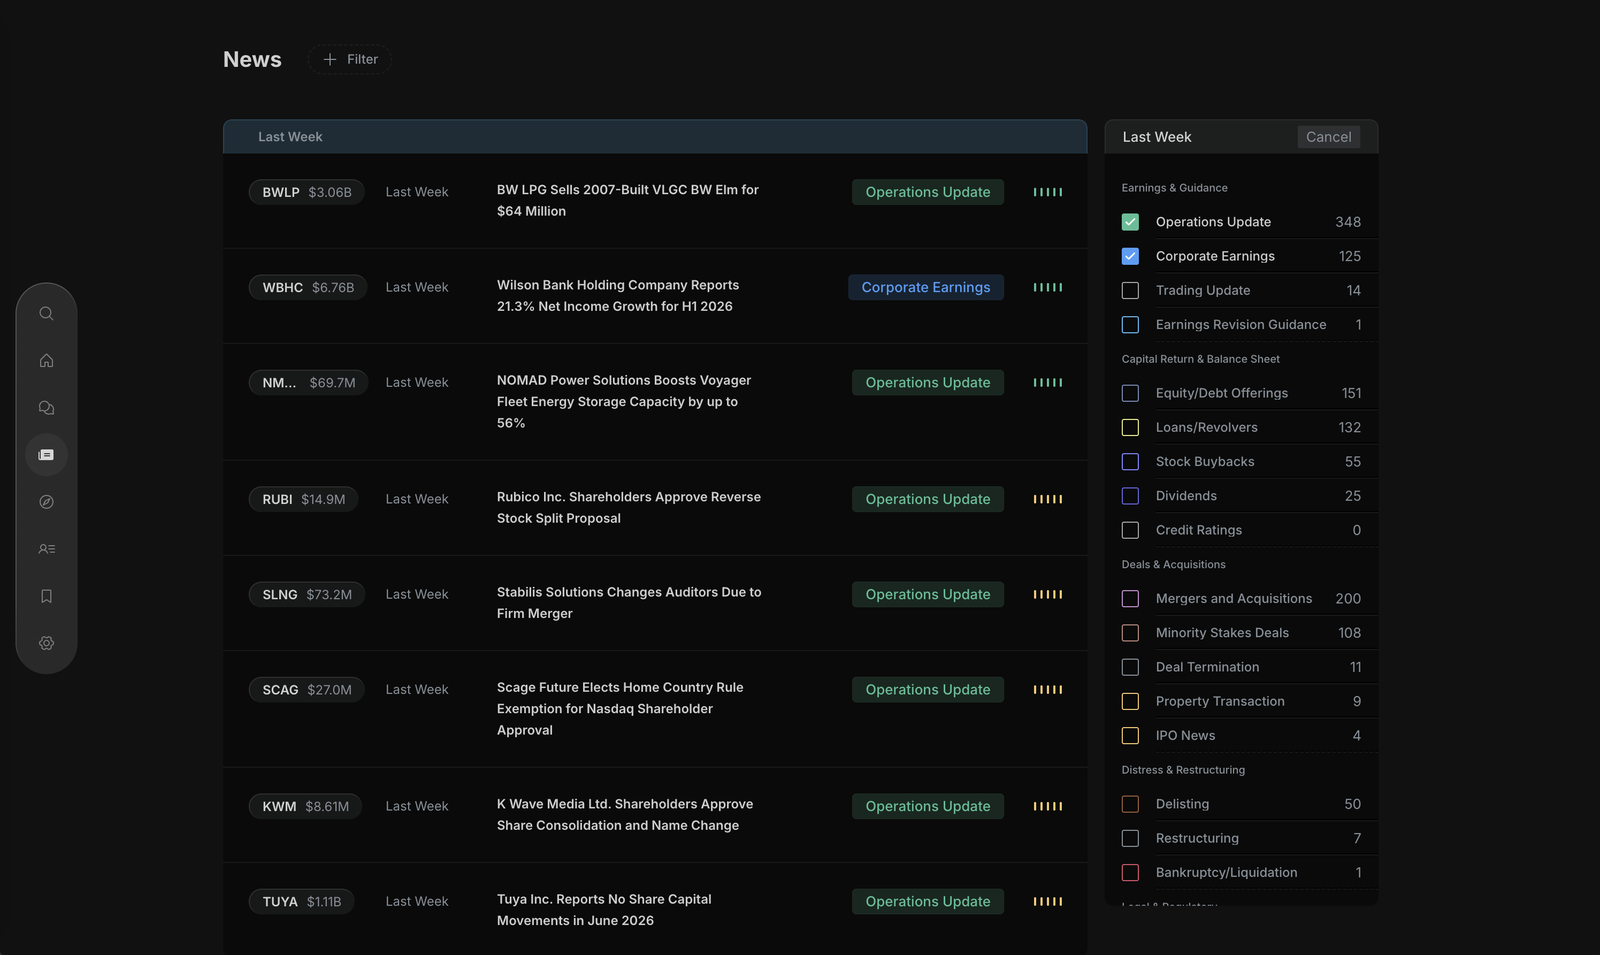Open the TUYA ticker chip
The width and height of the screenshot is (1600, 955).
(301, 902)
